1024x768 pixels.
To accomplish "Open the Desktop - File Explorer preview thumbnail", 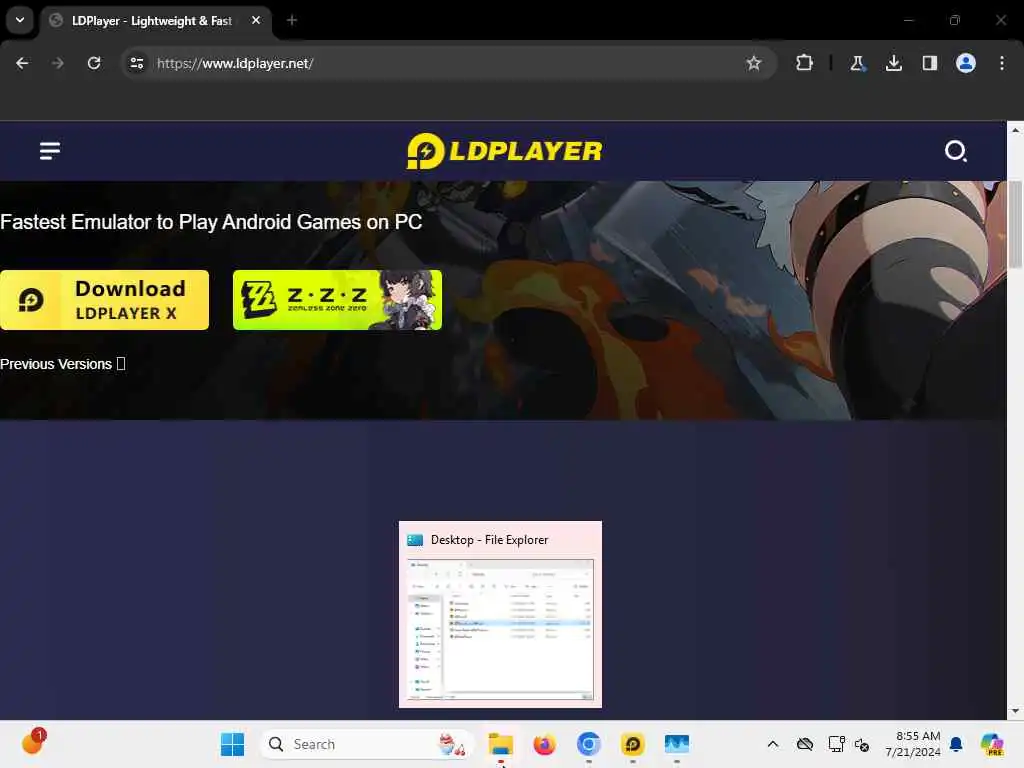I will [x=500, y=615].
